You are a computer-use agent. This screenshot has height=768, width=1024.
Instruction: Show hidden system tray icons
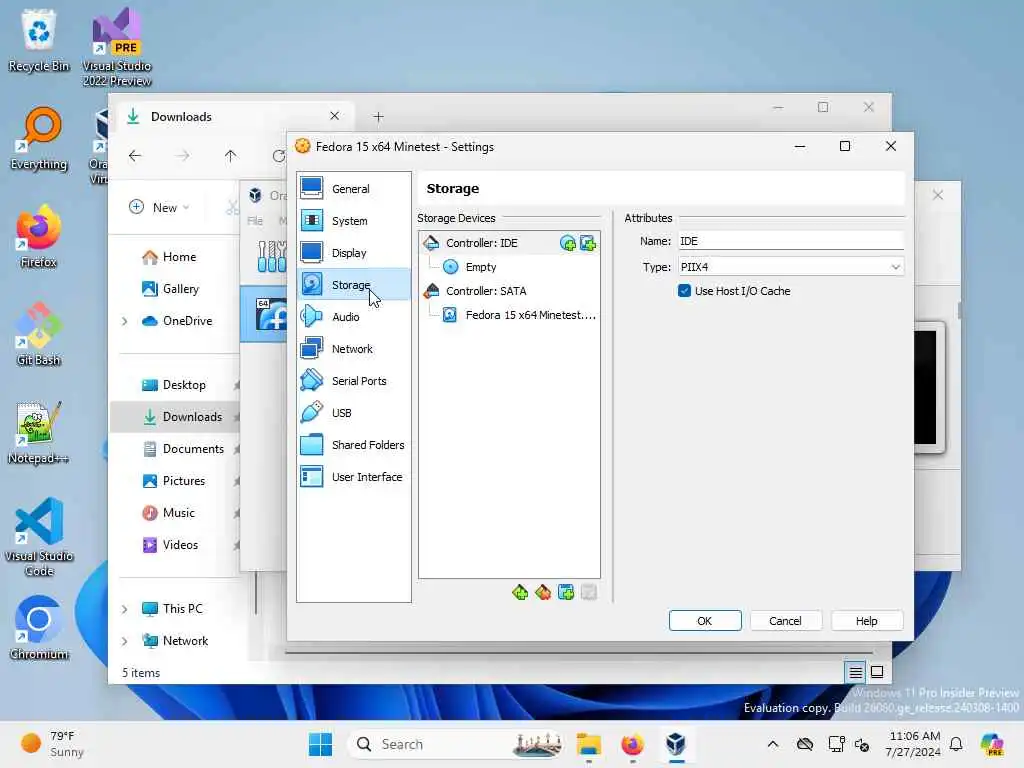[773, 744]
